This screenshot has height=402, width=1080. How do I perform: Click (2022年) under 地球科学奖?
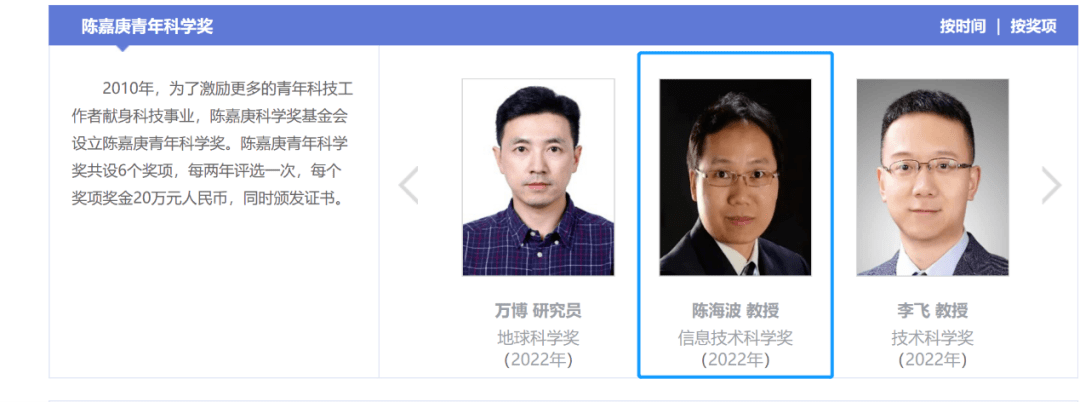[x=538, y=359]
